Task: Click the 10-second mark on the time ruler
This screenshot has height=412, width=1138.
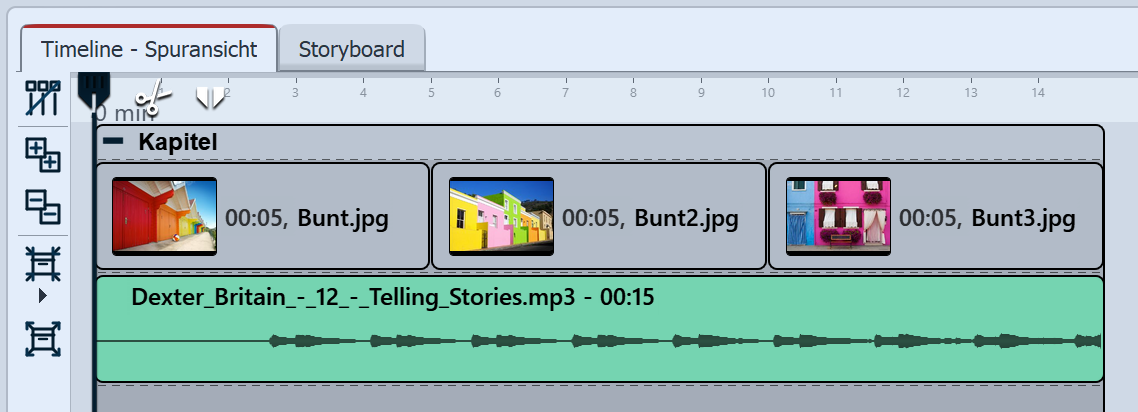Action: click(x=768, y=93)
